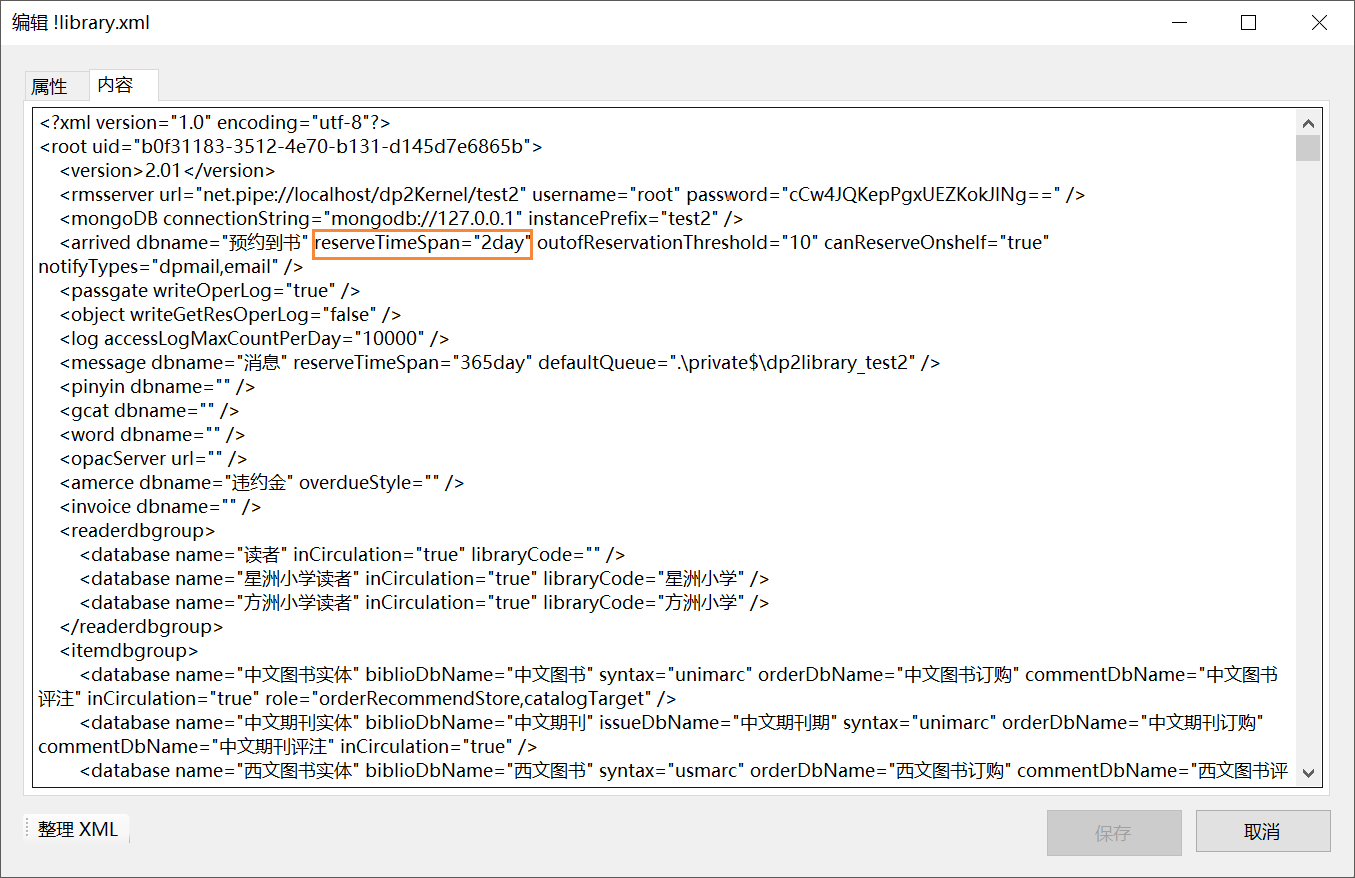
Task: Click the pinyin dbname line
Action: (x=157, y=386)
